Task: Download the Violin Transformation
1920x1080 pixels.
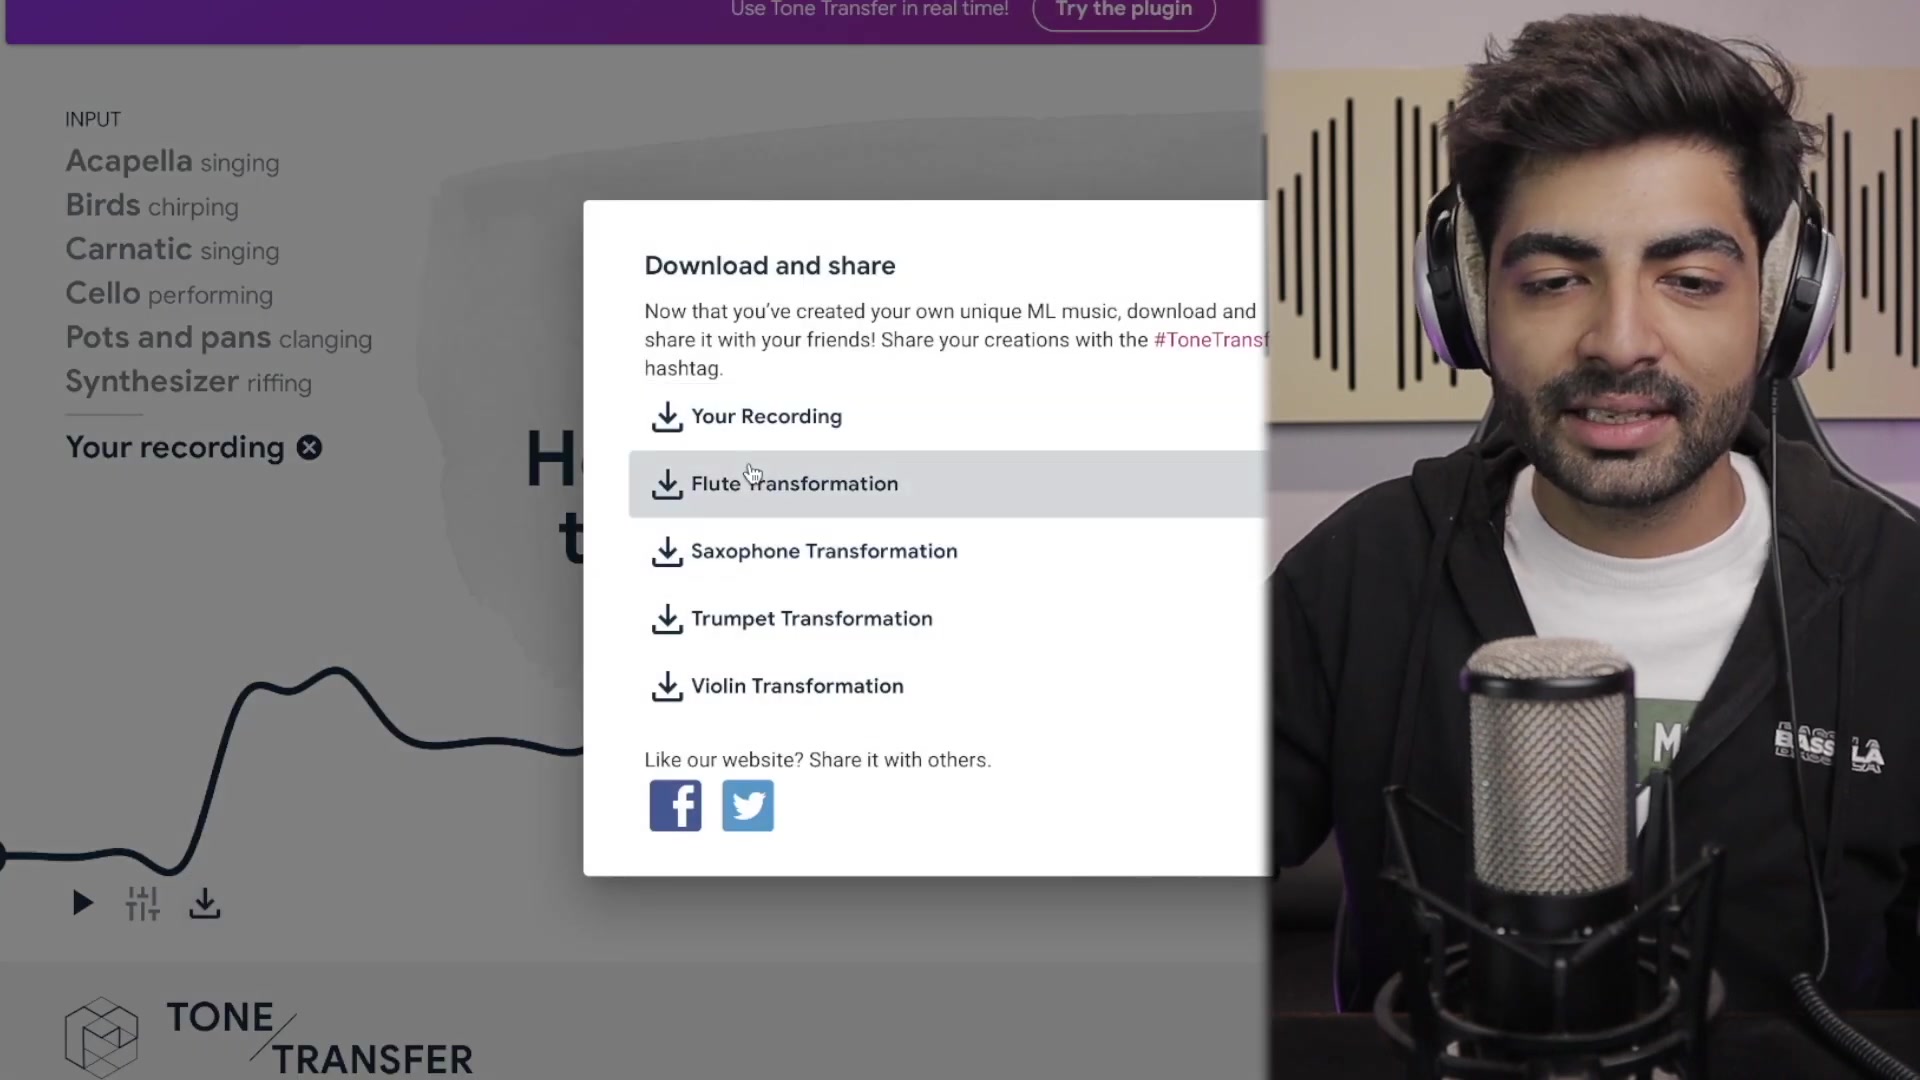Action: [x=797, y=686]
